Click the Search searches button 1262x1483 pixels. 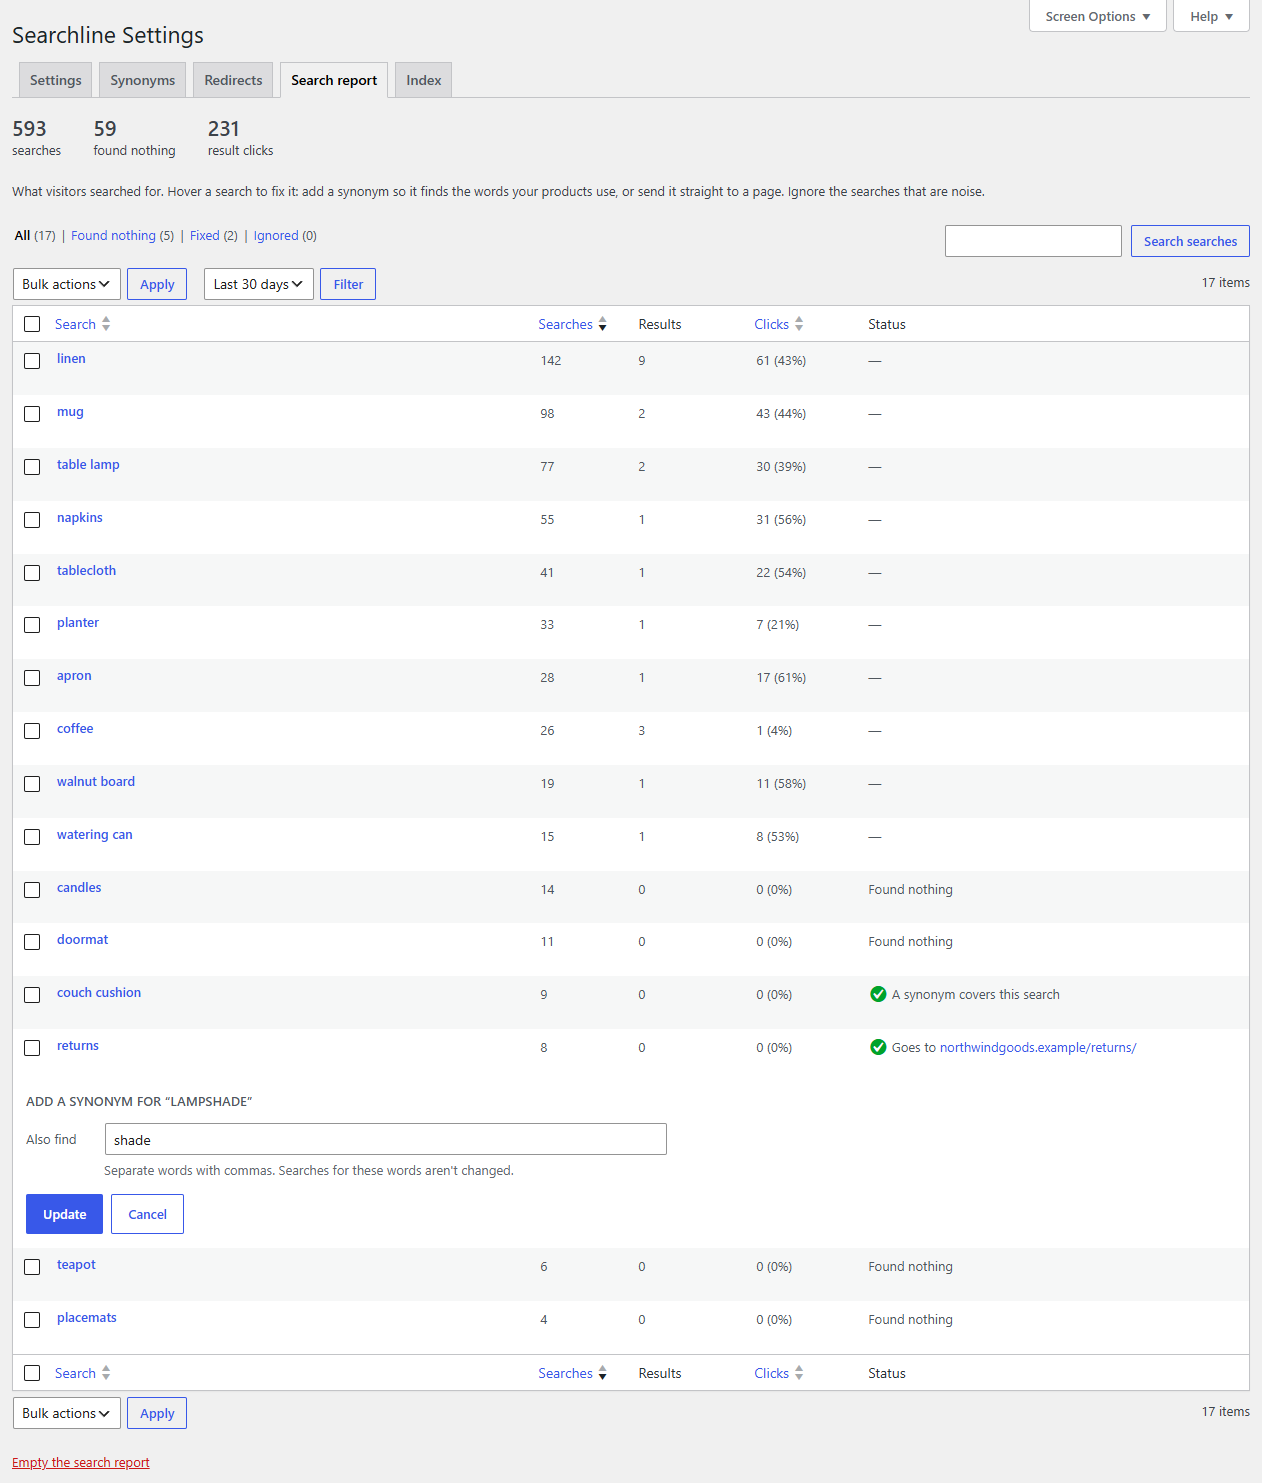(1190, 241)
